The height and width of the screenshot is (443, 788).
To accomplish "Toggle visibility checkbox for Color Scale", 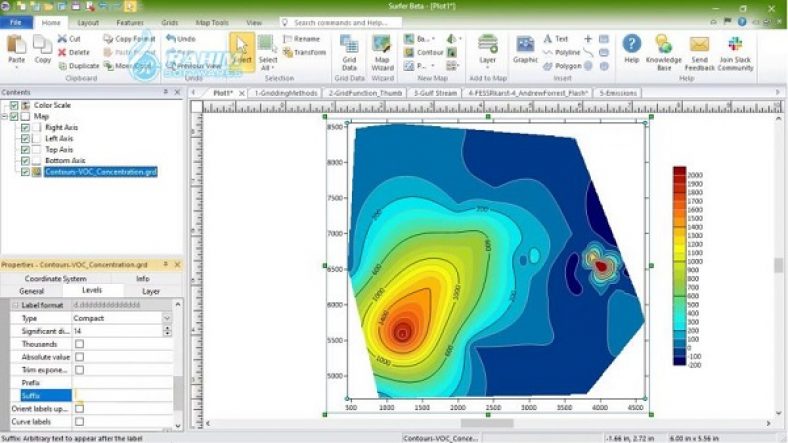I will pos(14,105).
